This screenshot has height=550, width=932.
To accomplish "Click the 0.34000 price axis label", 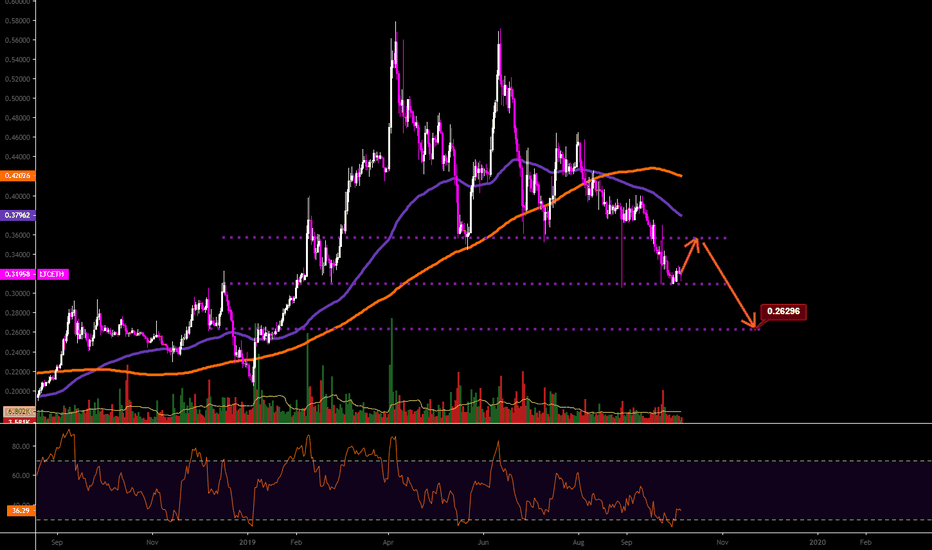I will click(17, 255).
